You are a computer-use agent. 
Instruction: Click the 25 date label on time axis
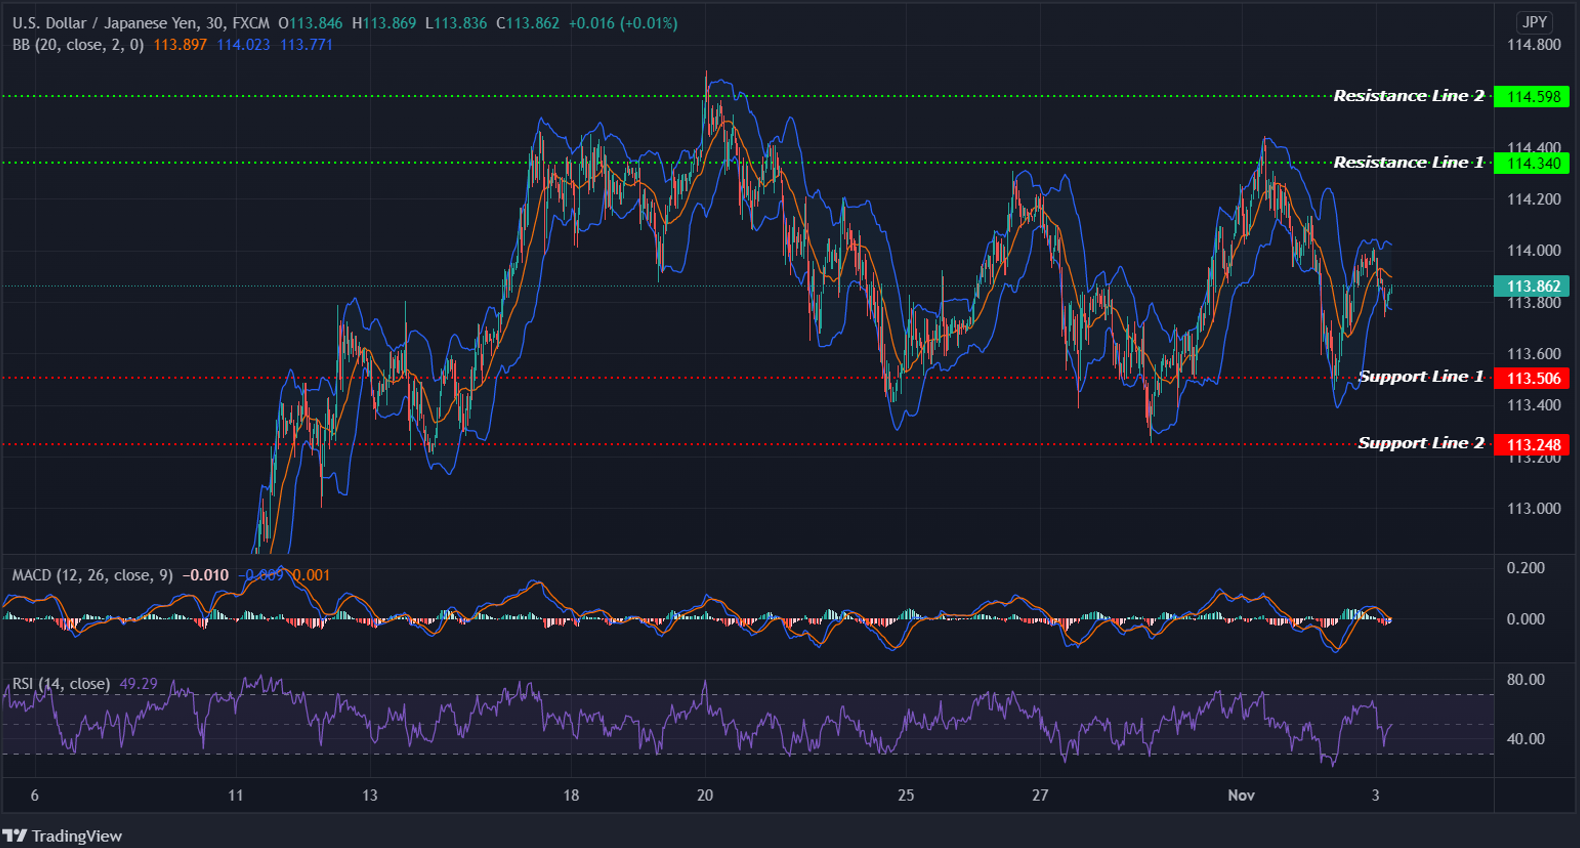click(906, 795)
